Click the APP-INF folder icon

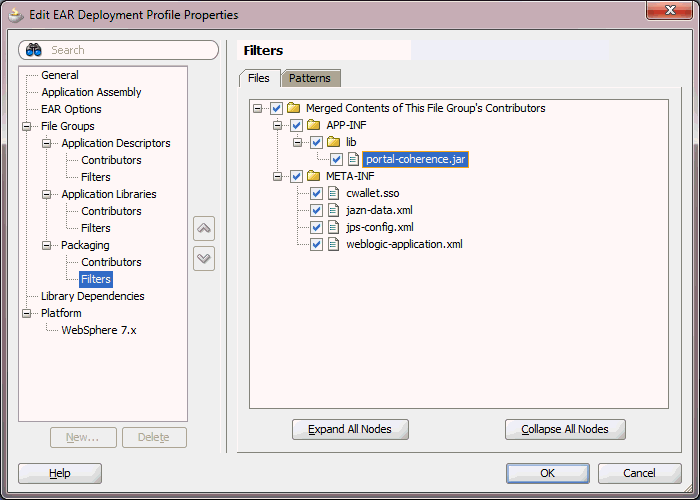[313, 125]
